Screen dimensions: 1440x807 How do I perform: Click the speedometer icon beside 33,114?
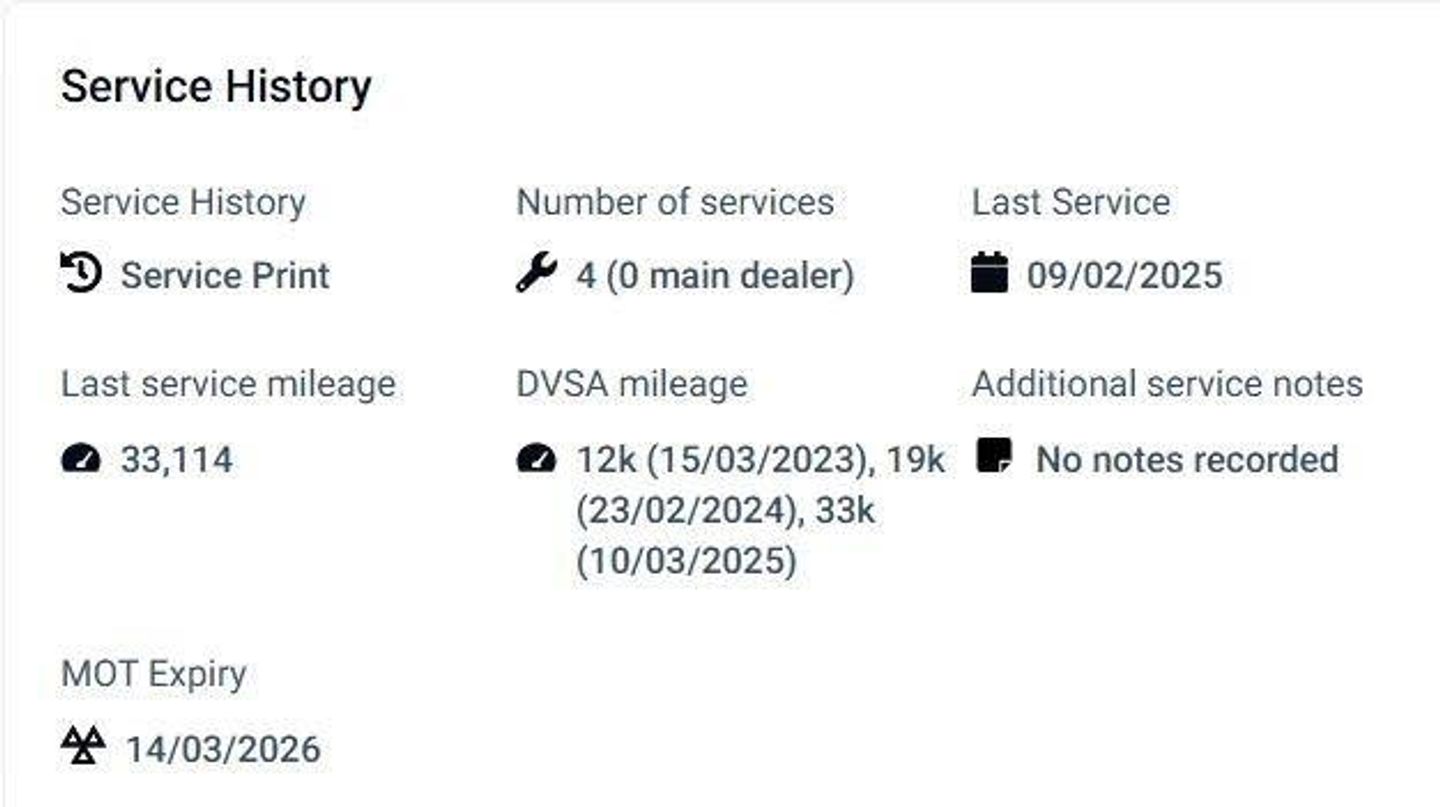81,459
